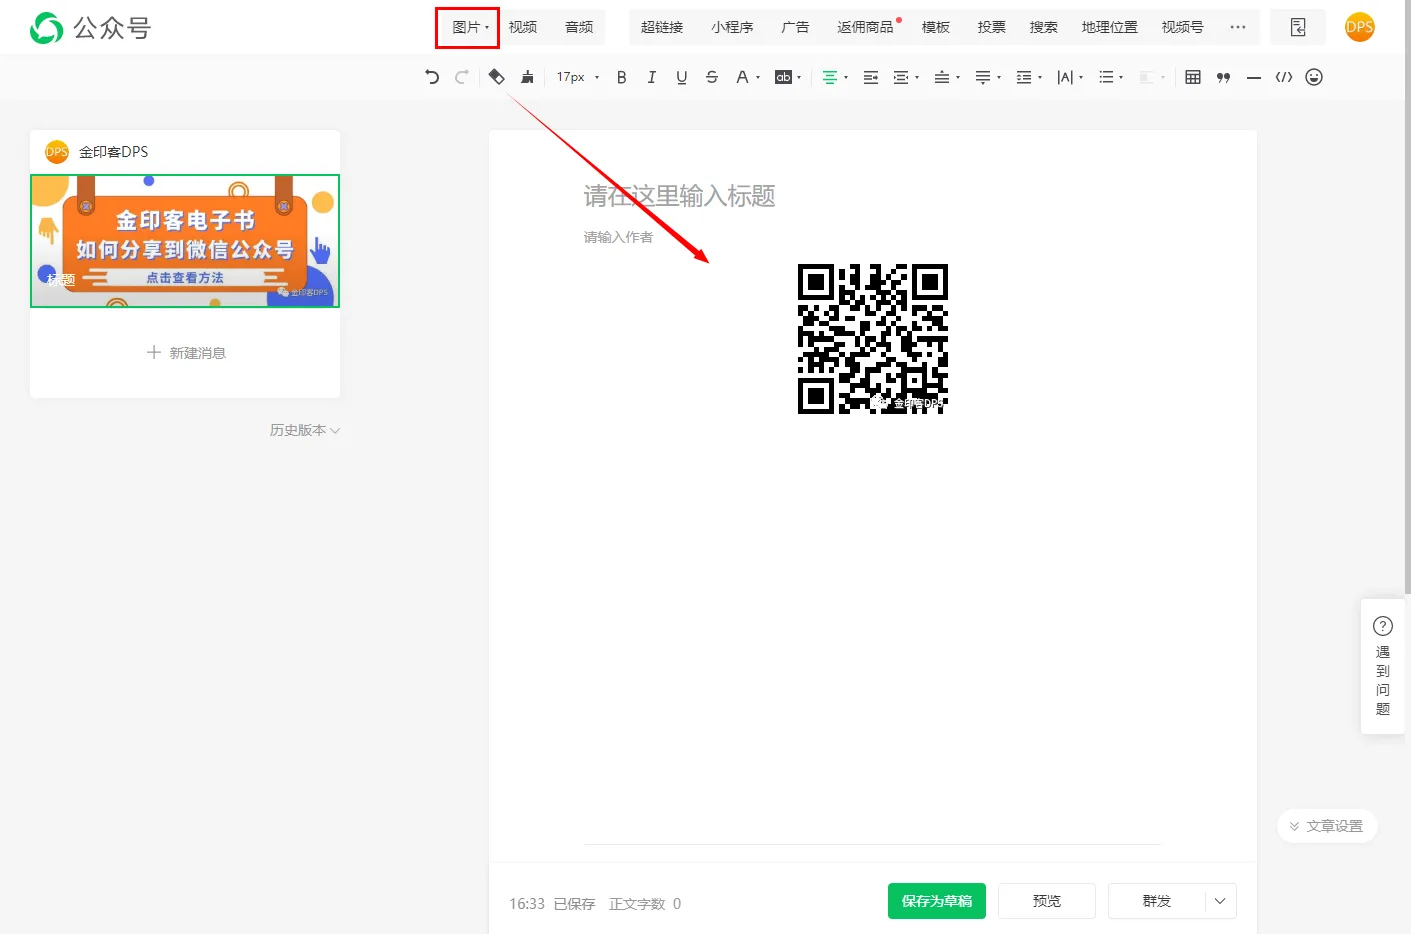The image size is (1411, 934).
Task: Go to the 公众号 home logo
Action: [x=90, y=28]
